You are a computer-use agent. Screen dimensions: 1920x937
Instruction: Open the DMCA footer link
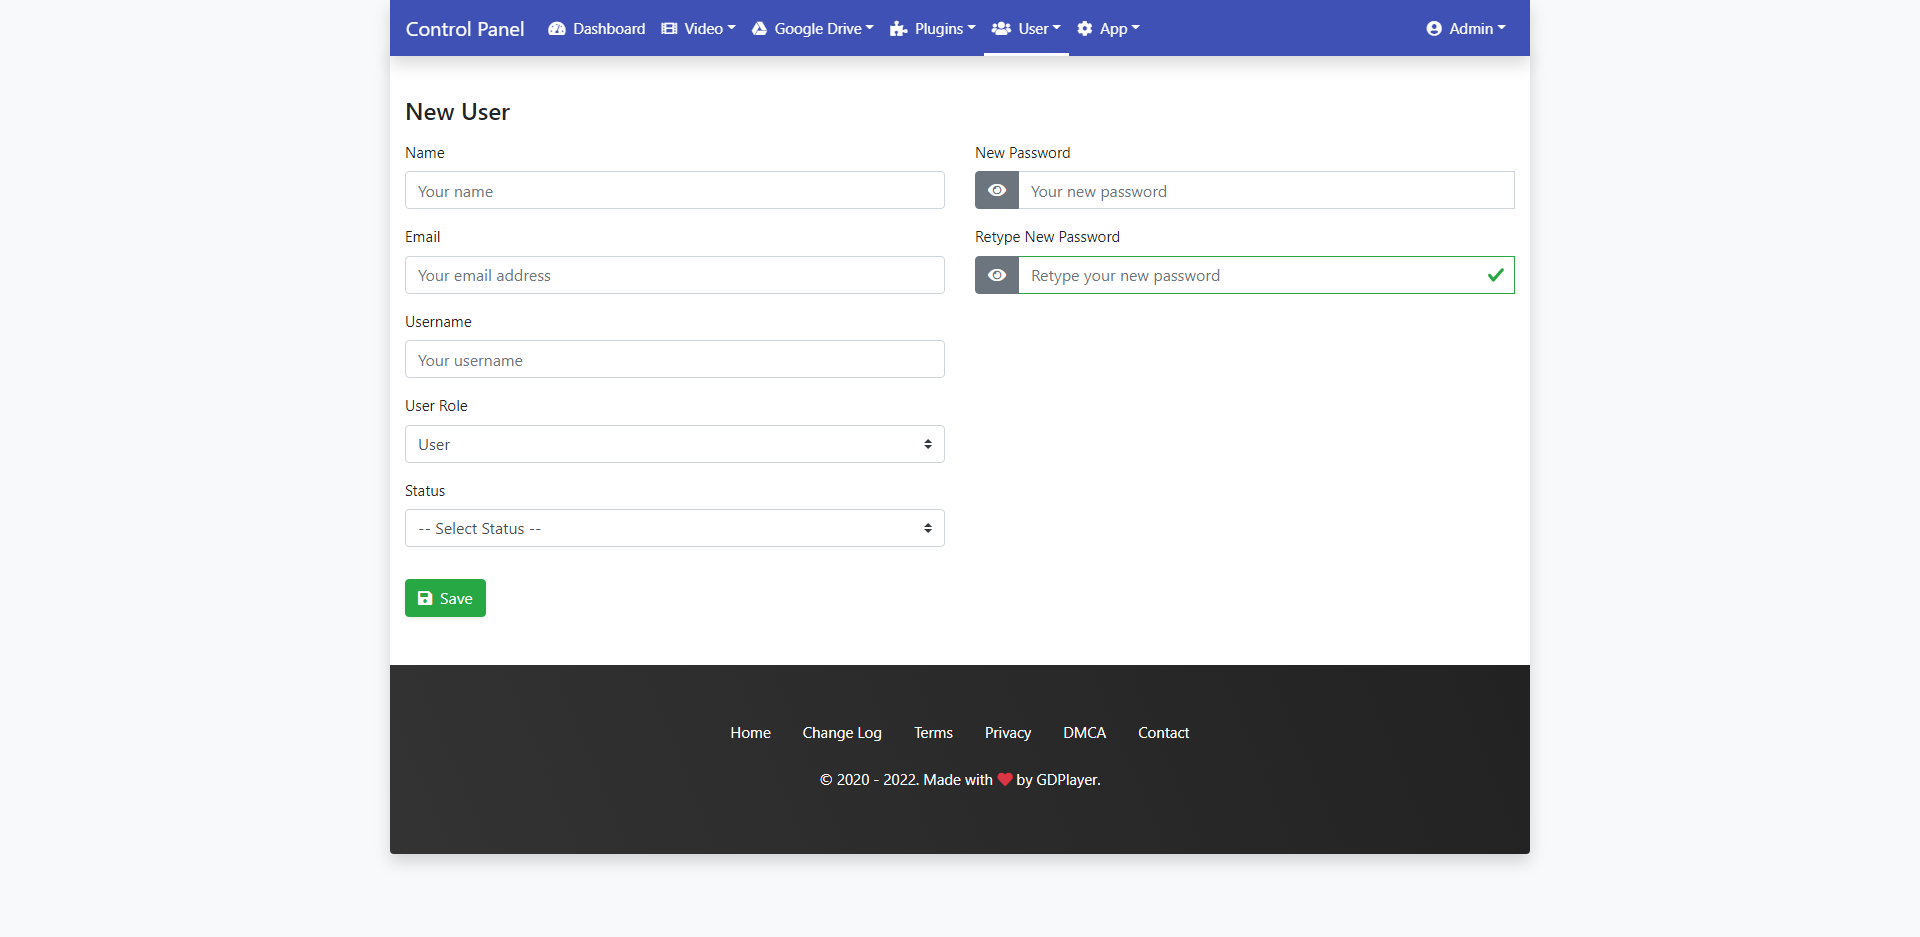1084,733
